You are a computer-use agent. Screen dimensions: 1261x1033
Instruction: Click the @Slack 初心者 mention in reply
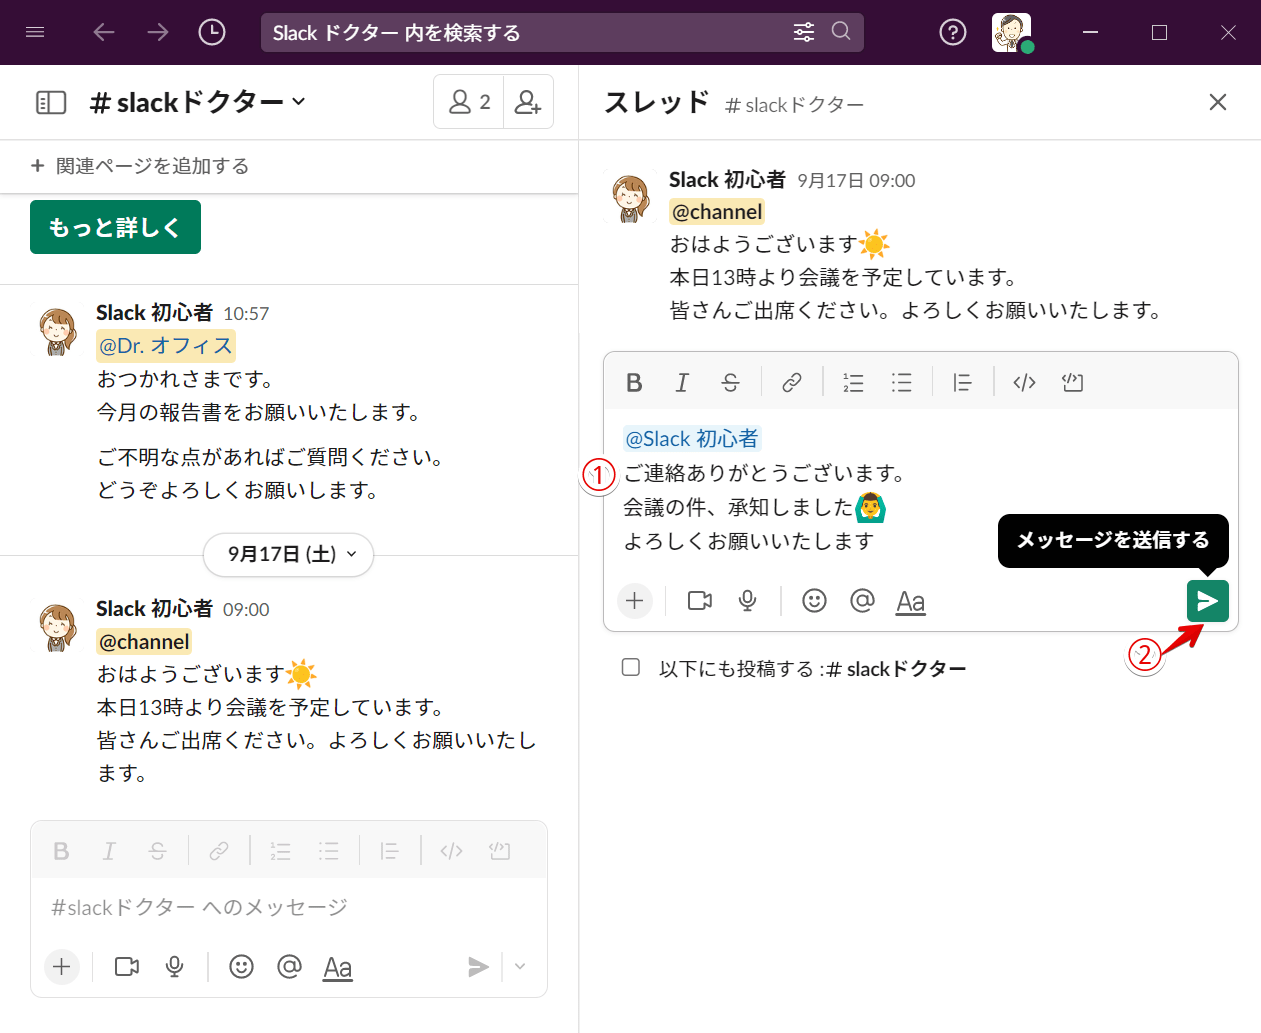(692, 439)
